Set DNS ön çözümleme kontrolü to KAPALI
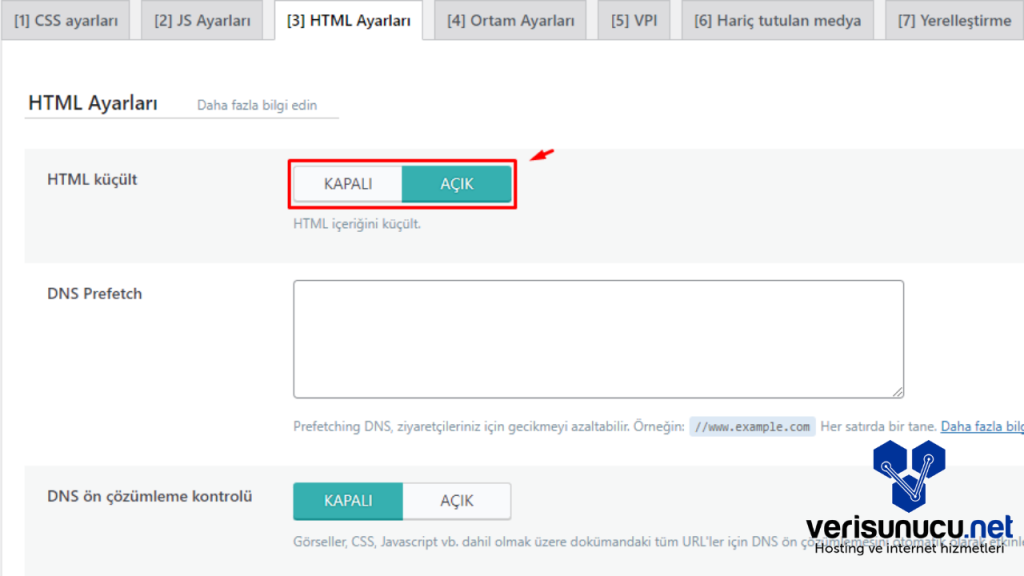Image resolution: width=1024 pixels, height=576 pixels. coord(348,501)
